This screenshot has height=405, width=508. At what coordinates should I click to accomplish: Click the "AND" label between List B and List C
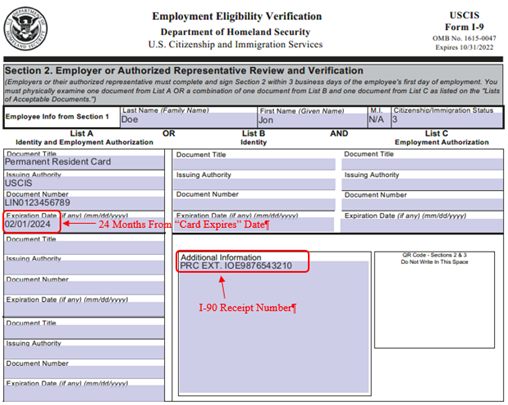coord(339,134)
